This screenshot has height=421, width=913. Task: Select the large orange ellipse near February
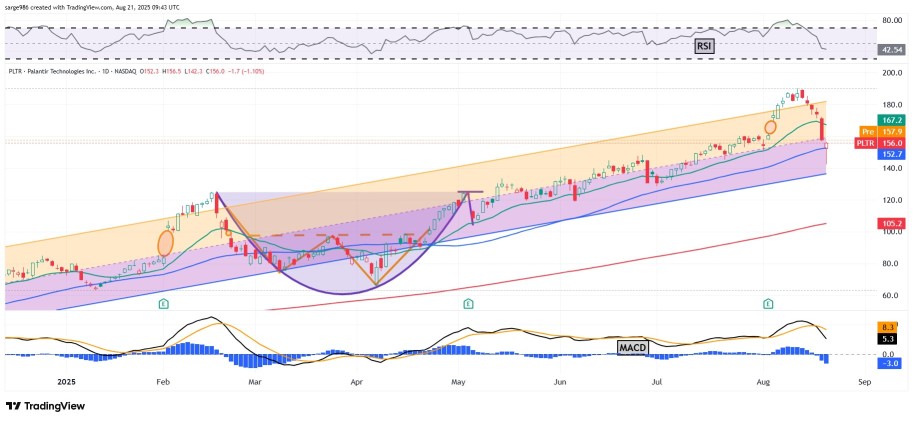click(165, 243)
